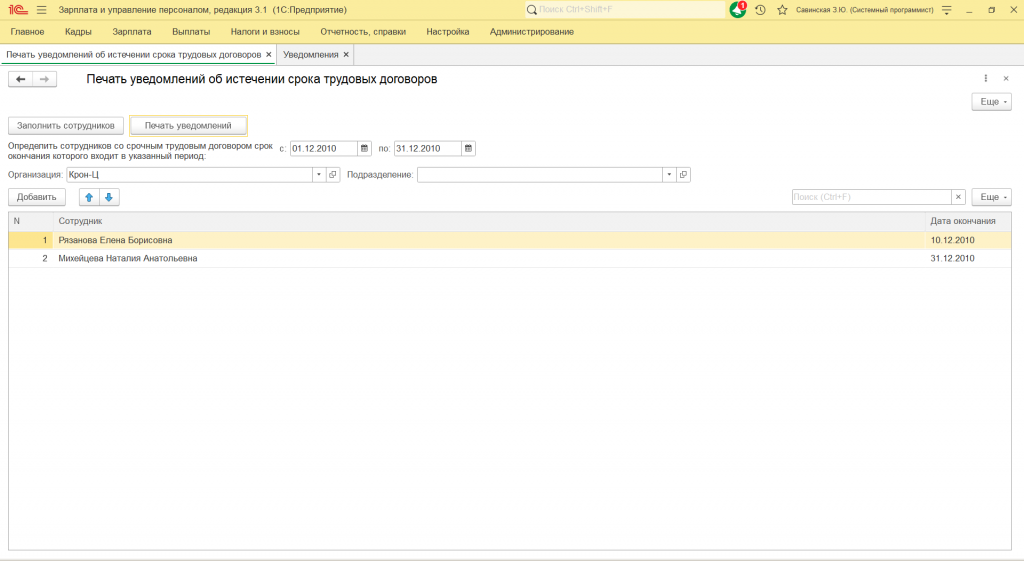The width and height of the screenshot is (1024, 561).
Task: Open the Настройка menu
Action: click(x=448, y=31)
